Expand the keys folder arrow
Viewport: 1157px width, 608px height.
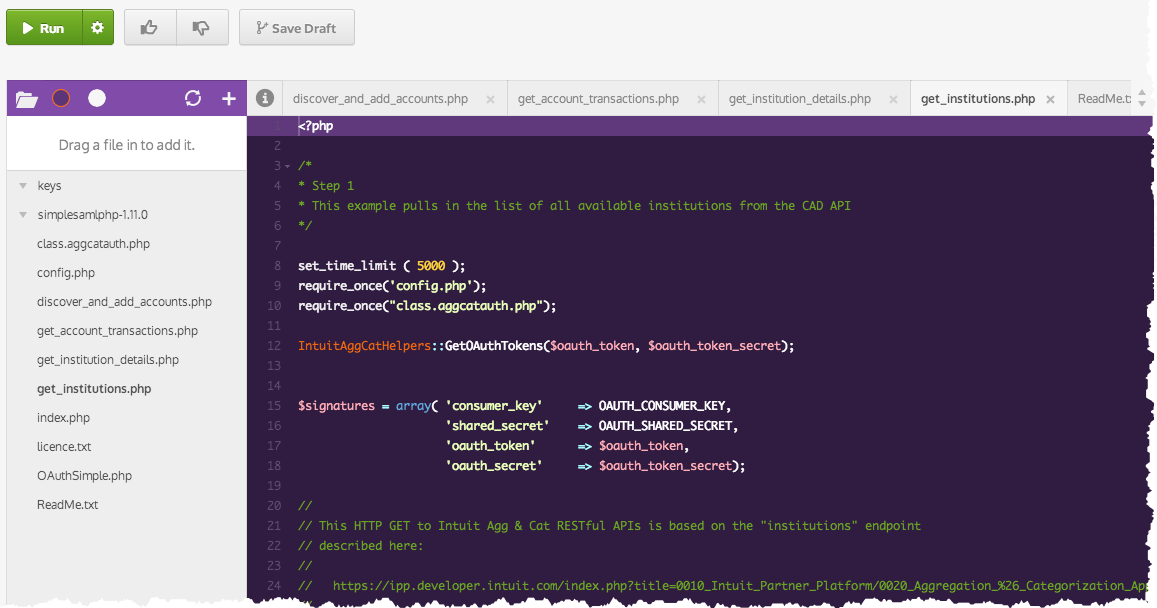23,186
